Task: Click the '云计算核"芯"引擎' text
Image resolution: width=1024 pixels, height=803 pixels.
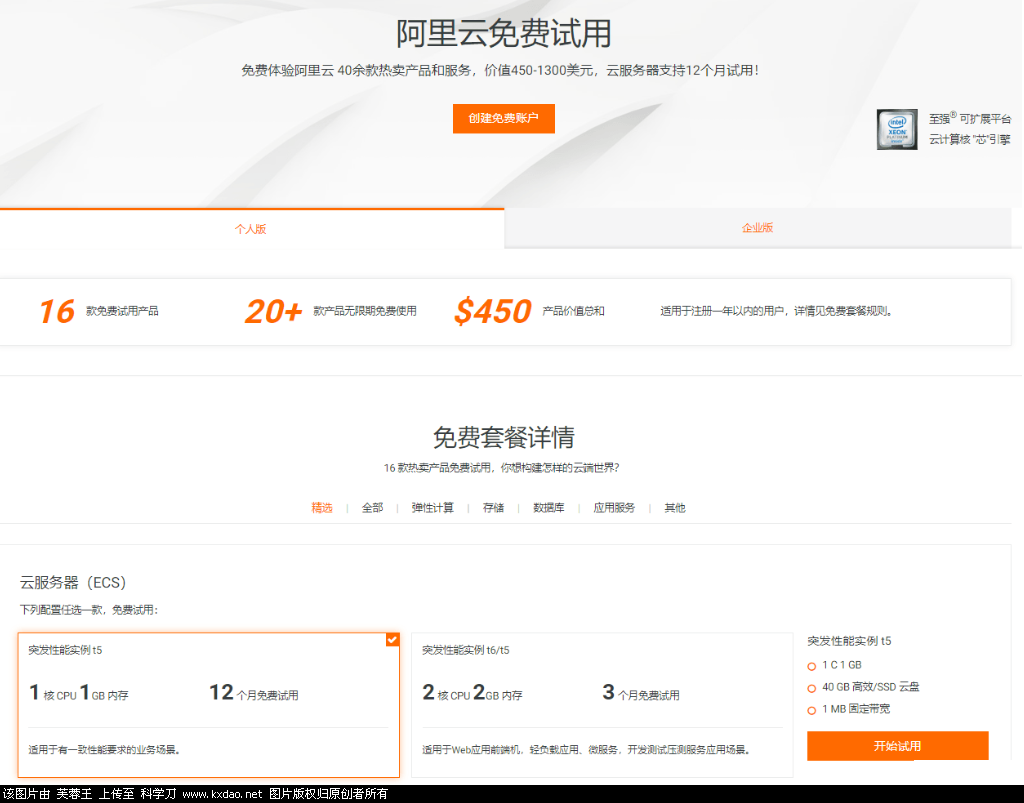Action: point(970,139)
